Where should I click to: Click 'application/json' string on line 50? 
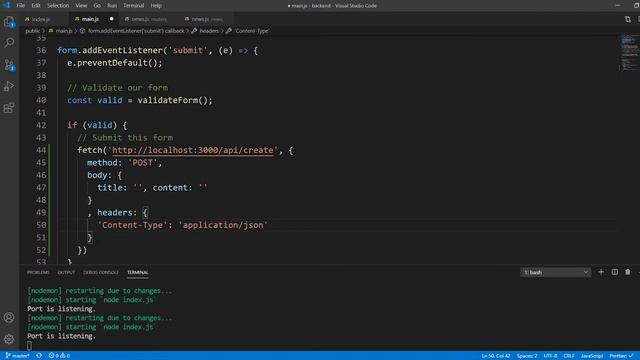pyautogui.click(x=223, y=225)
